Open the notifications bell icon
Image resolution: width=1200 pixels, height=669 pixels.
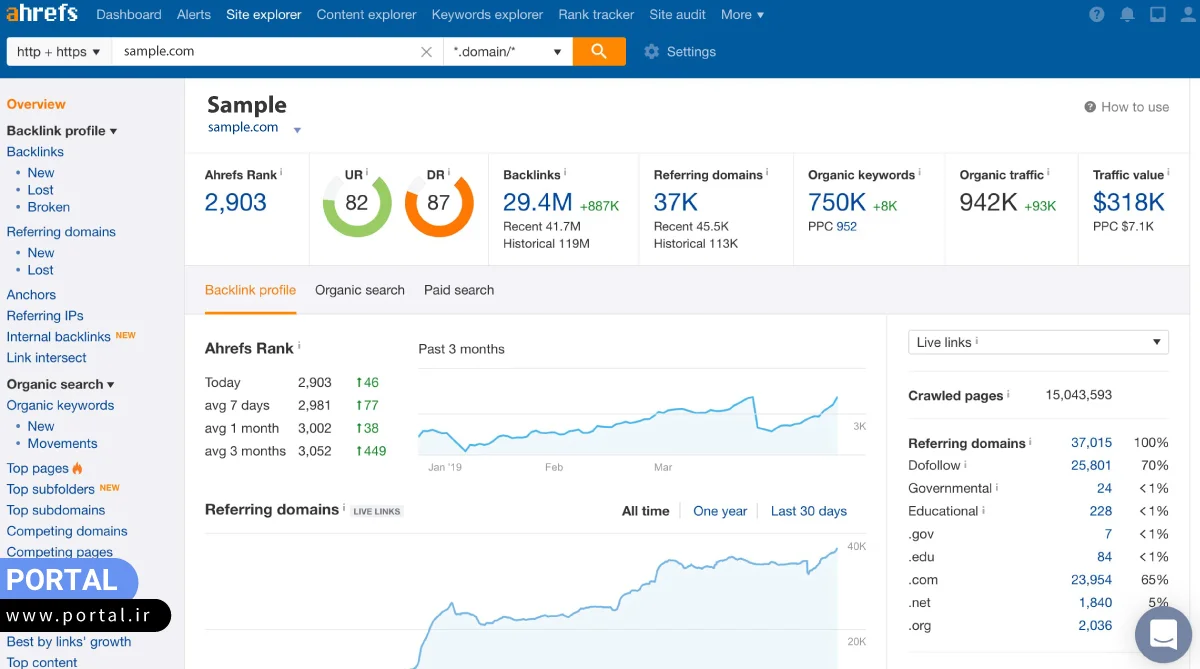click(1128, 14)
